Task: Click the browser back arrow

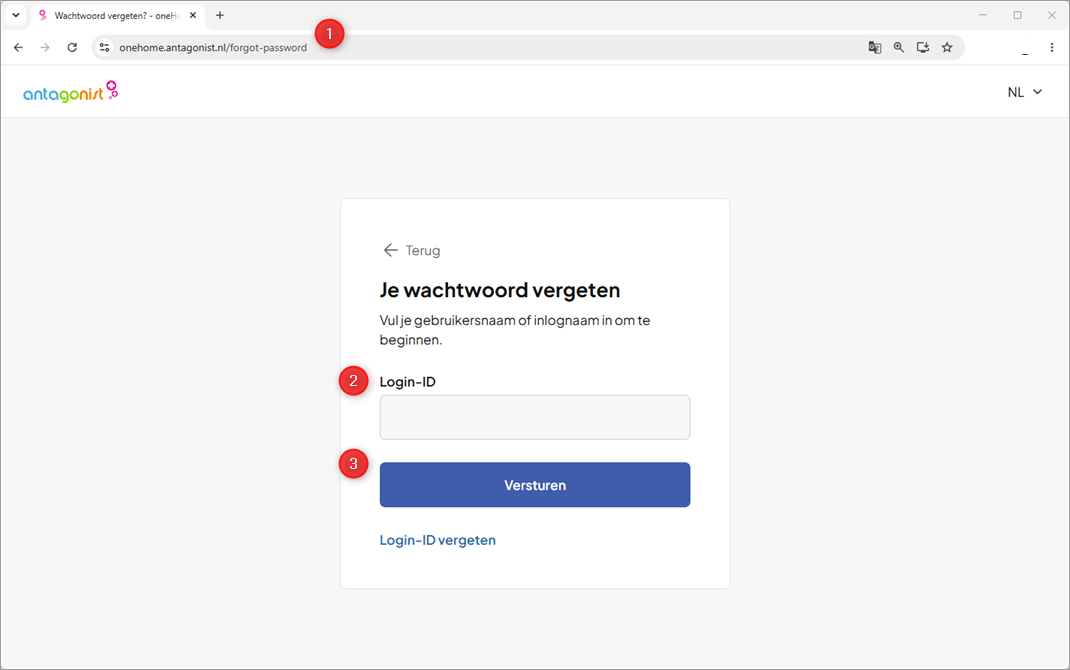Action: (18, 48)
